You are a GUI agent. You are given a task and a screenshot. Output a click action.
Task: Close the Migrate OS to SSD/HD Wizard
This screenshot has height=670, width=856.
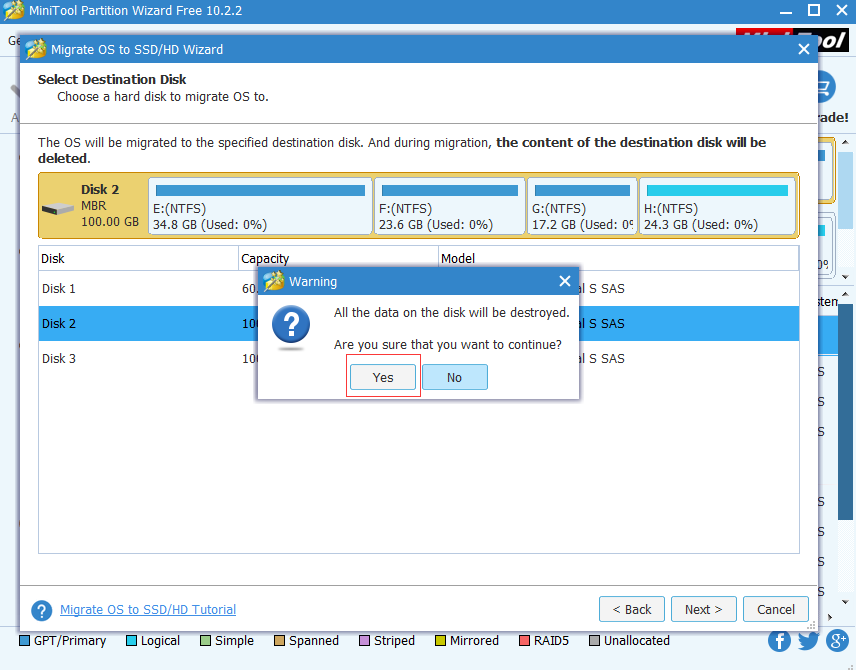[803, 49]
